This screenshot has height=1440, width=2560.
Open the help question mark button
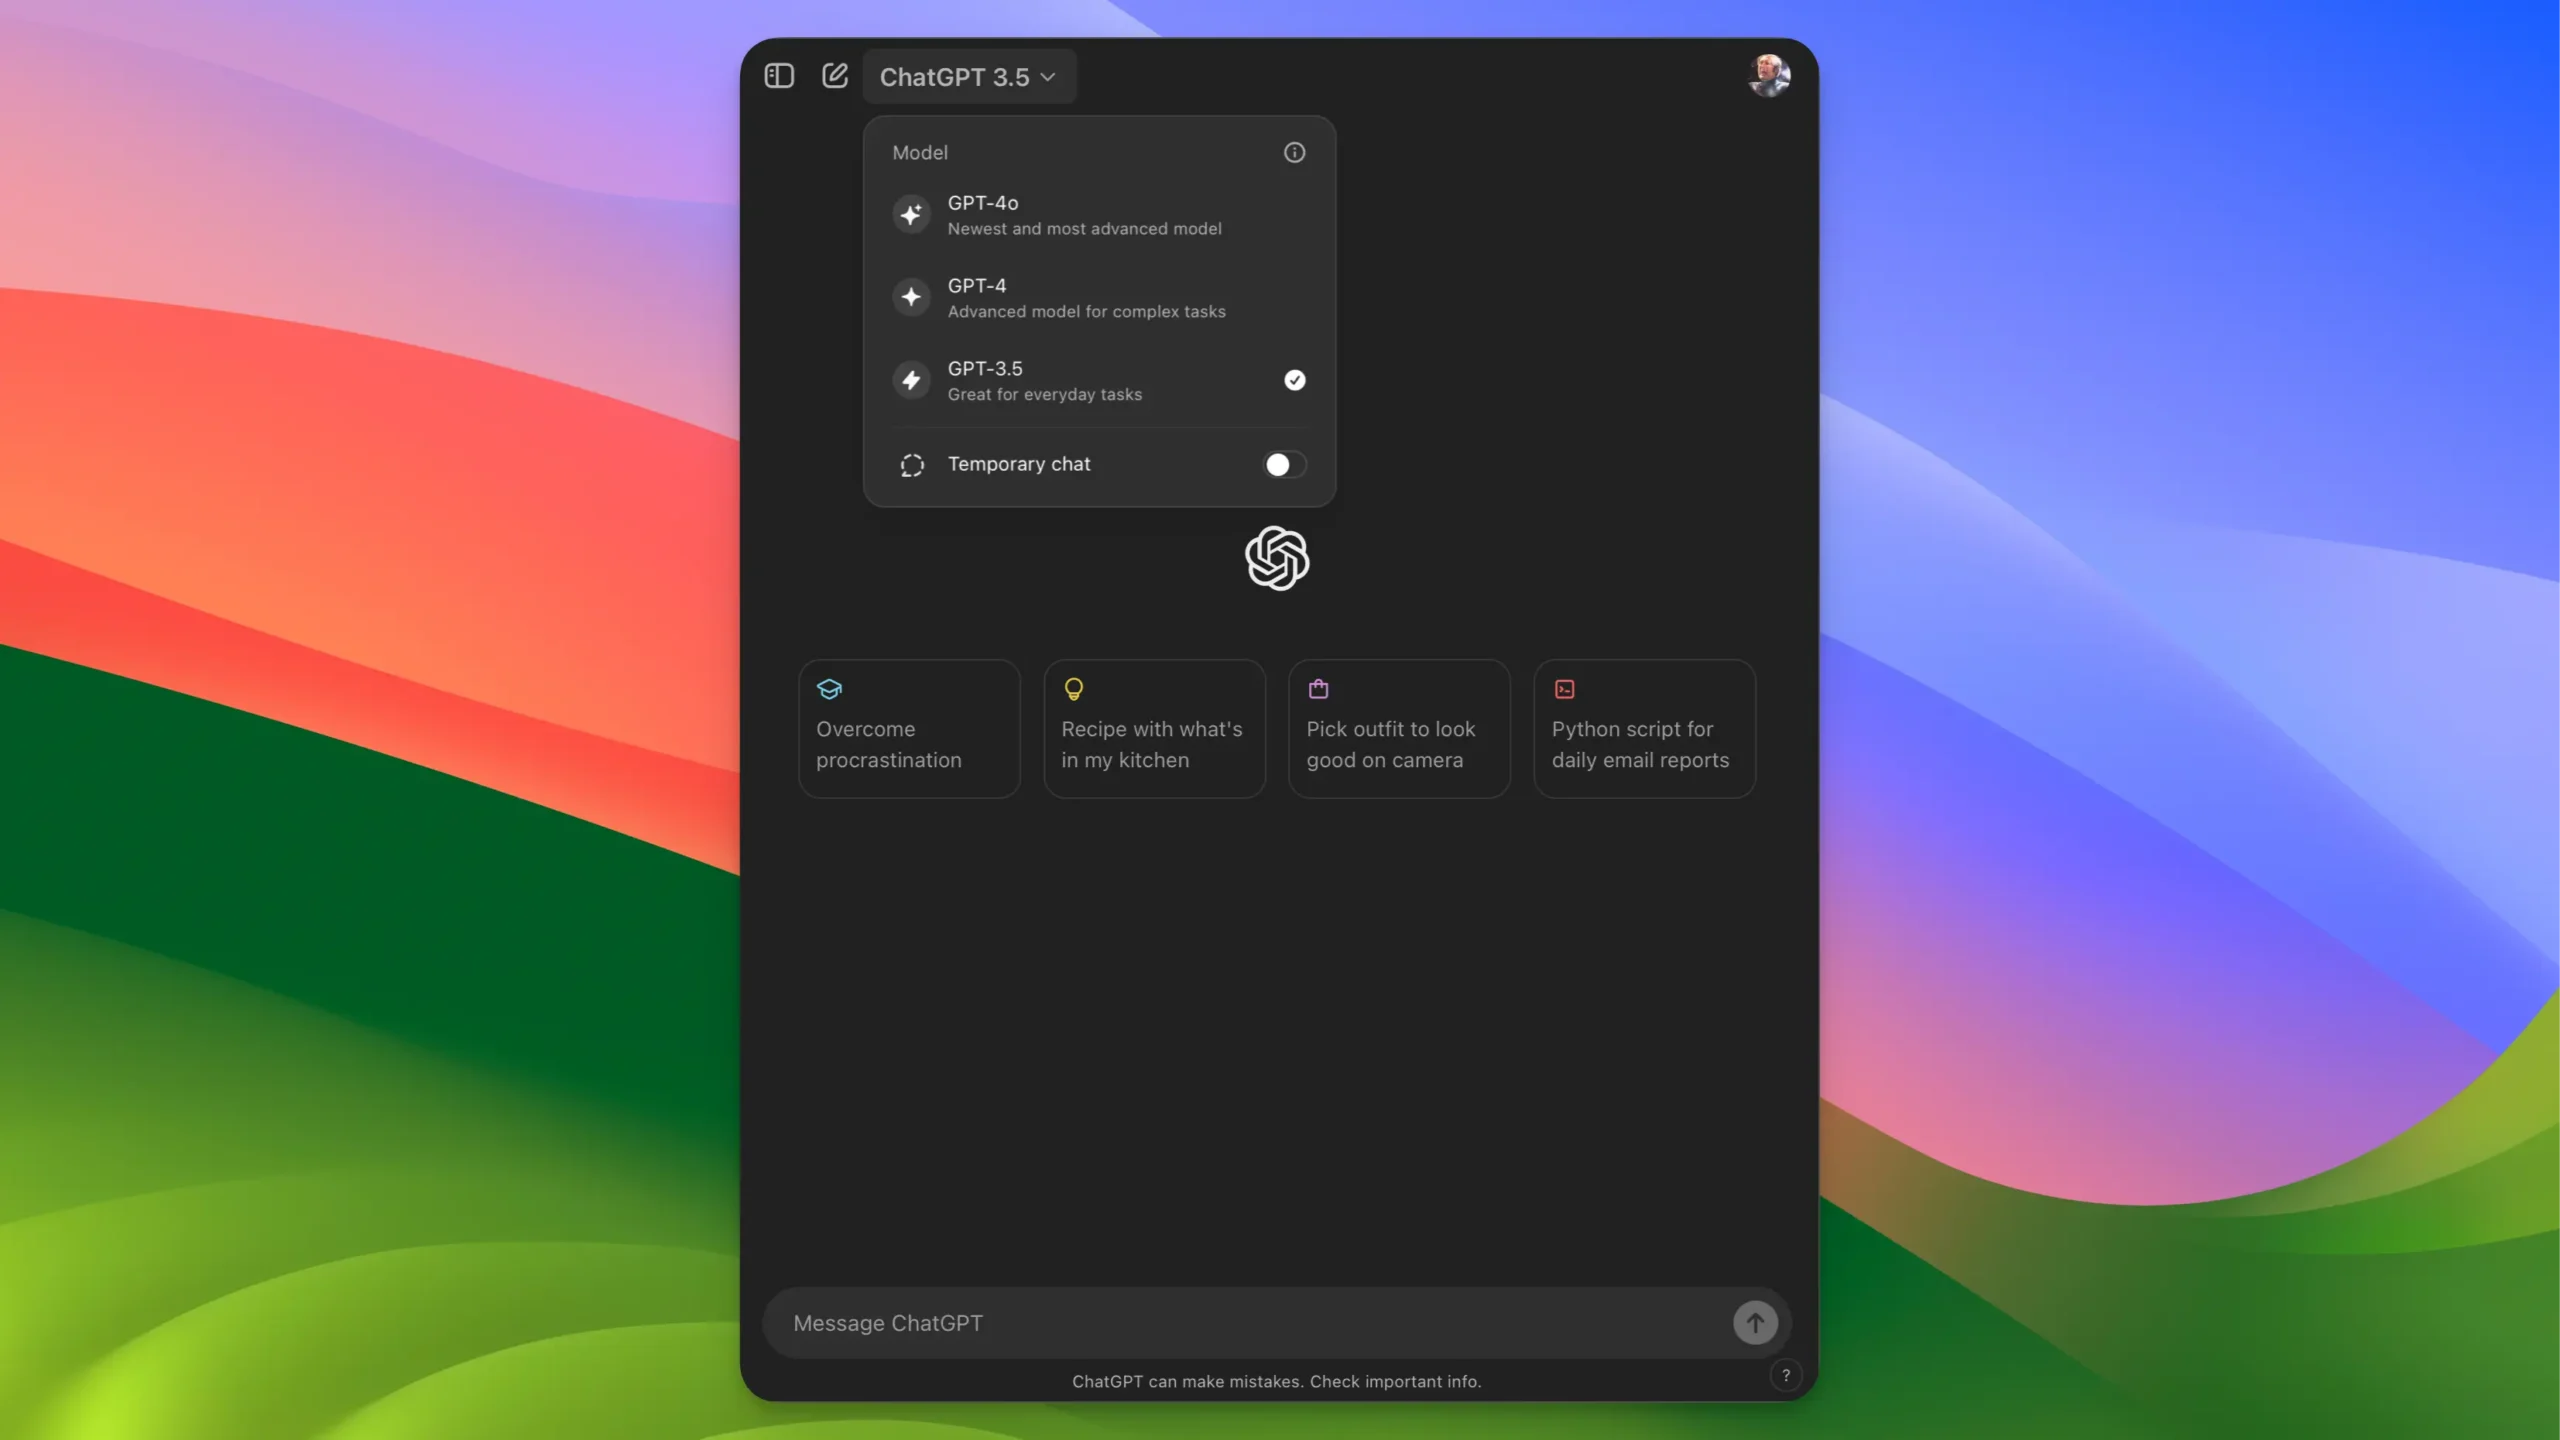(1785, 1375)
